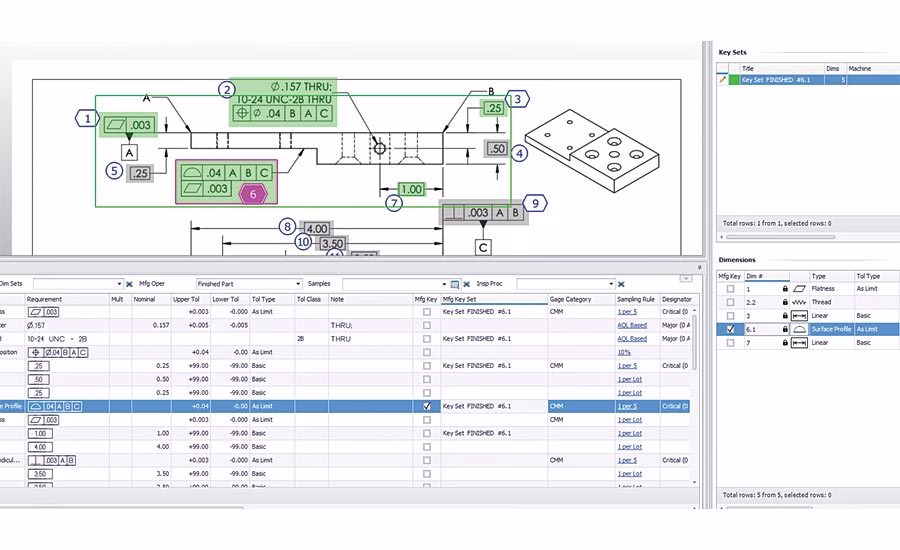Check the Mfg Key box for Dim 7
This screenshot has width=900, height=550.
pyautogui.click(x=730, y=343)
